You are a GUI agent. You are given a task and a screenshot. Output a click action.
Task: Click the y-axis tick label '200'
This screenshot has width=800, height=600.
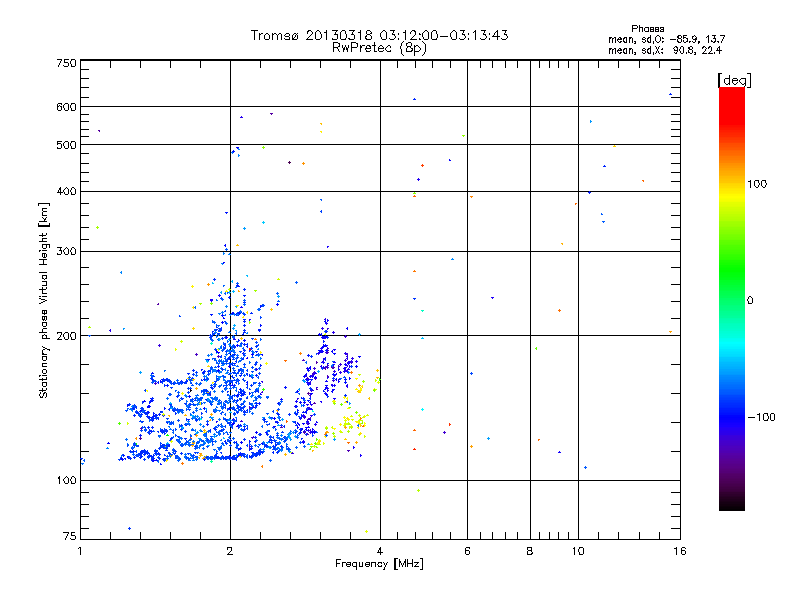click(x=66, y=336)
